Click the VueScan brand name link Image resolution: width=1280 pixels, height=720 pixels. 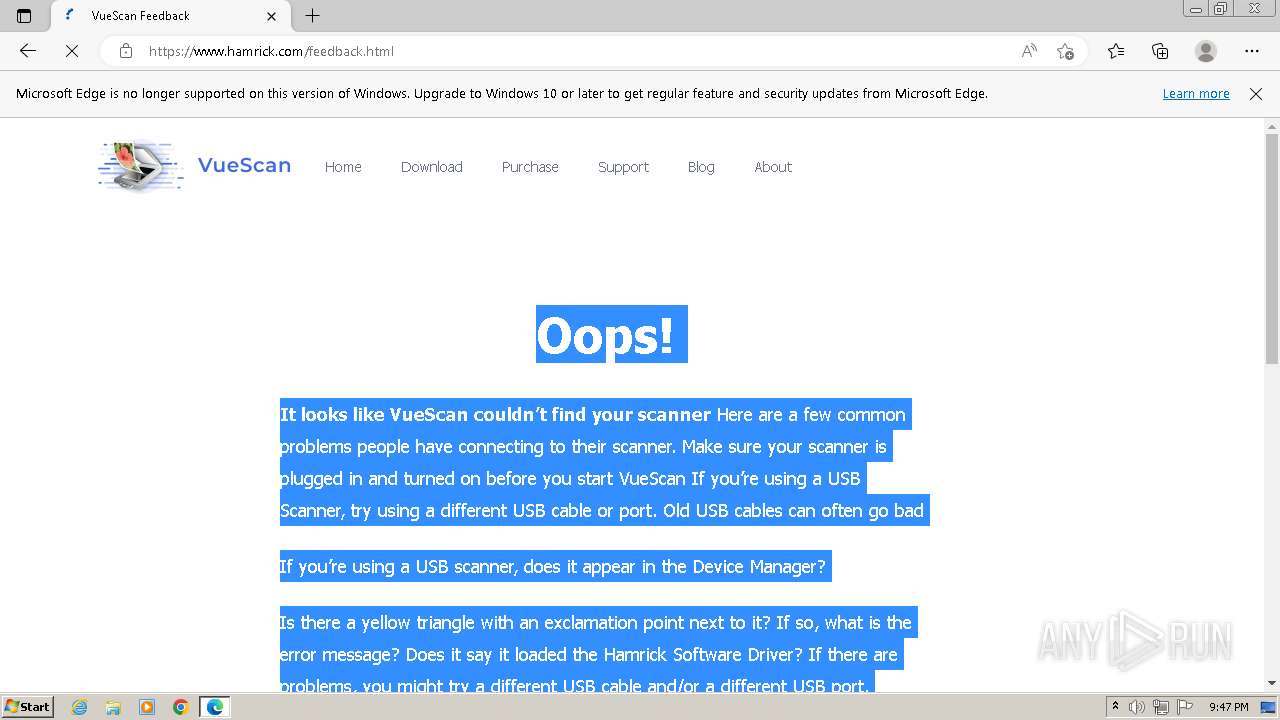click(x=244, y=166)
